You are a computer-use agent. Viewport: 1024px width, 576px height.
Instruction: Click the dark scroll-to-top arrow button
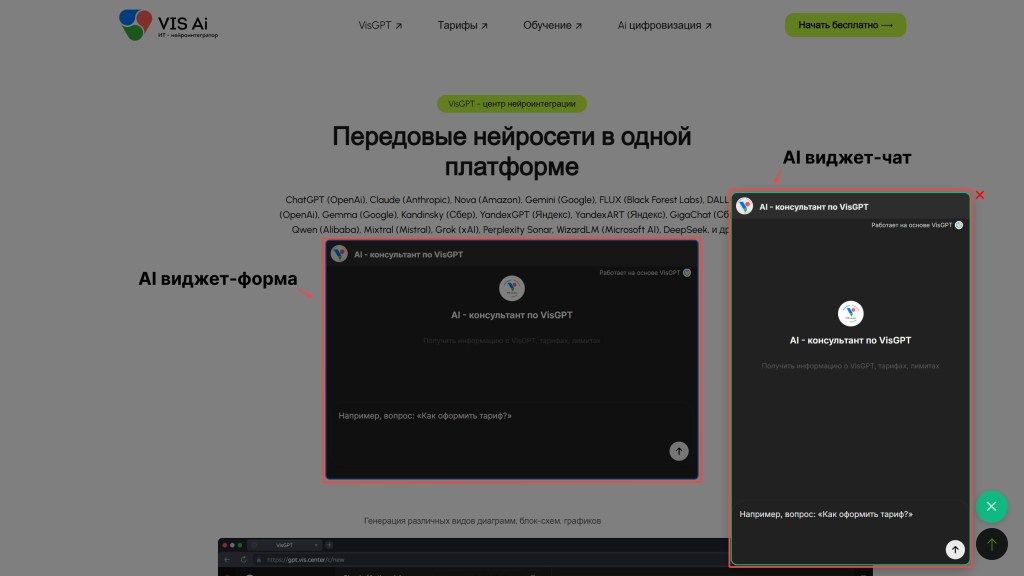click(991, 544)
